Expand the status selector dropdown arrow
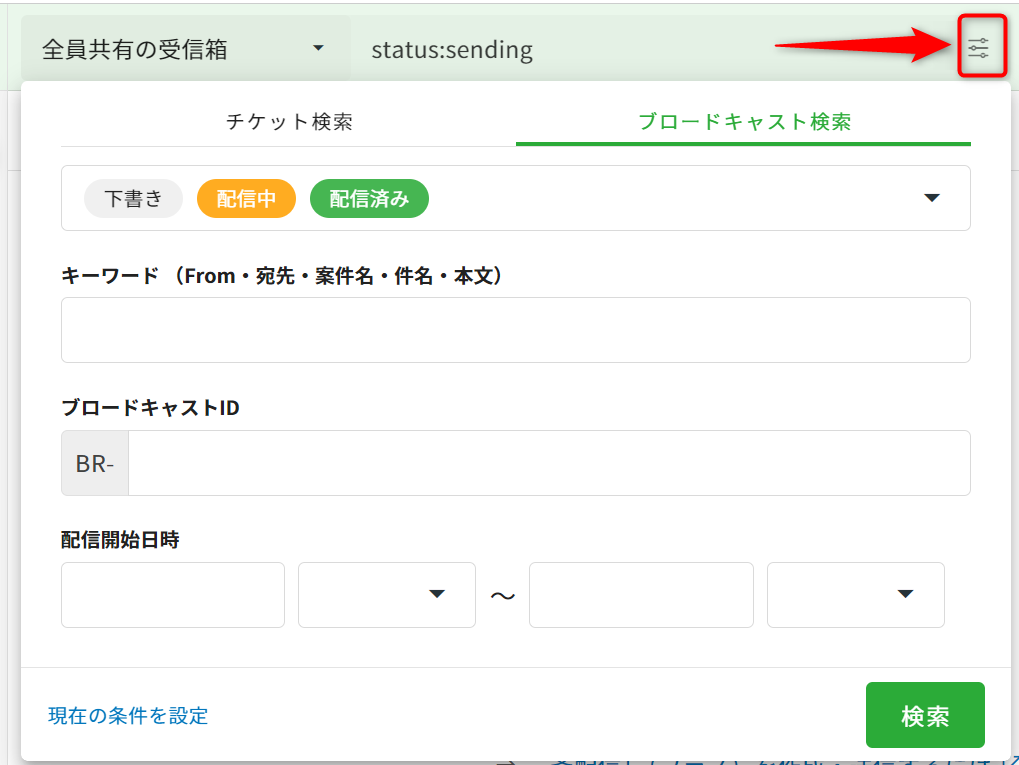 coord(932,198)
